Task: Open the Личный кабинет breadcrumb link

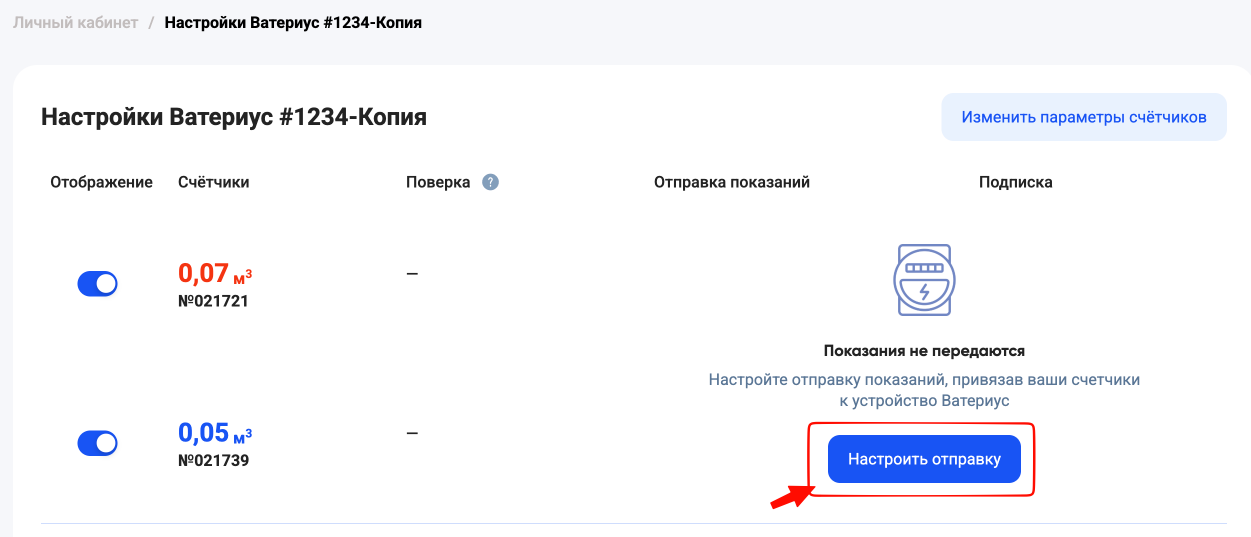Action: click(75, 22)
